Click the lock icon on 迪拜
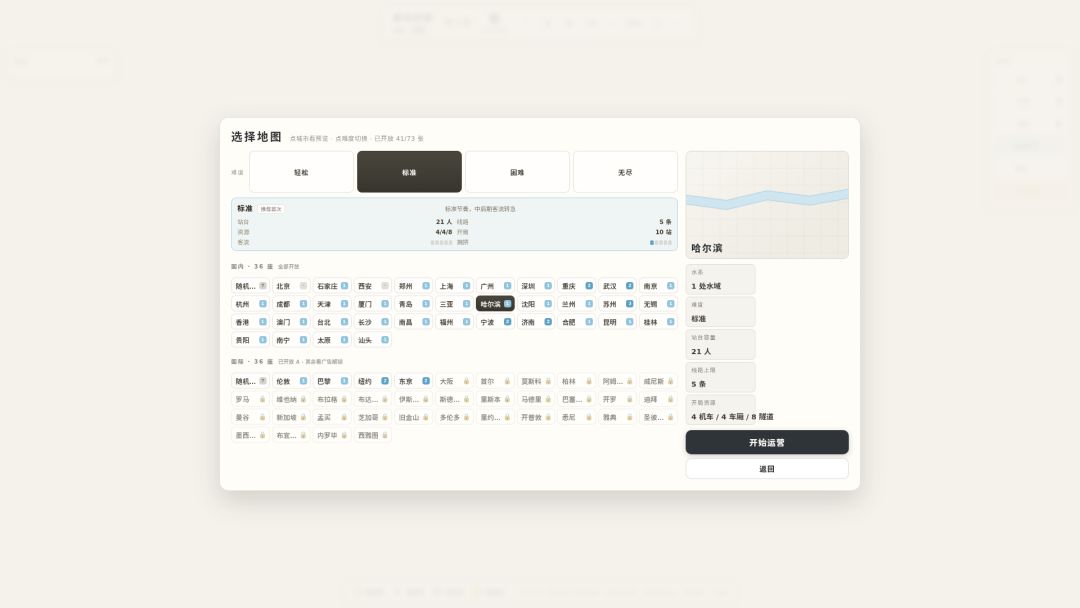Viewport: 1080px width, 608px height. click(670, 399)
